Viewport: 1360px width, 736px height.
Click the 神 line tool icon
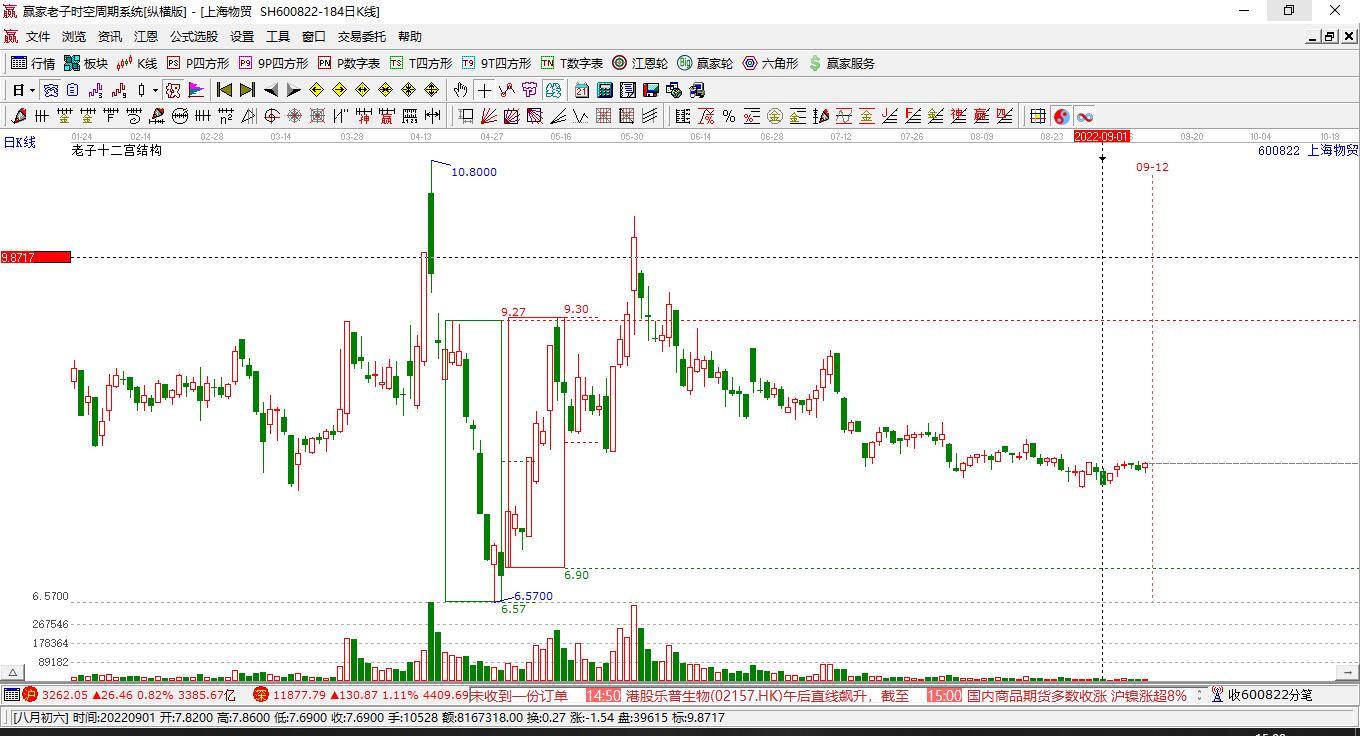(364, 116)
